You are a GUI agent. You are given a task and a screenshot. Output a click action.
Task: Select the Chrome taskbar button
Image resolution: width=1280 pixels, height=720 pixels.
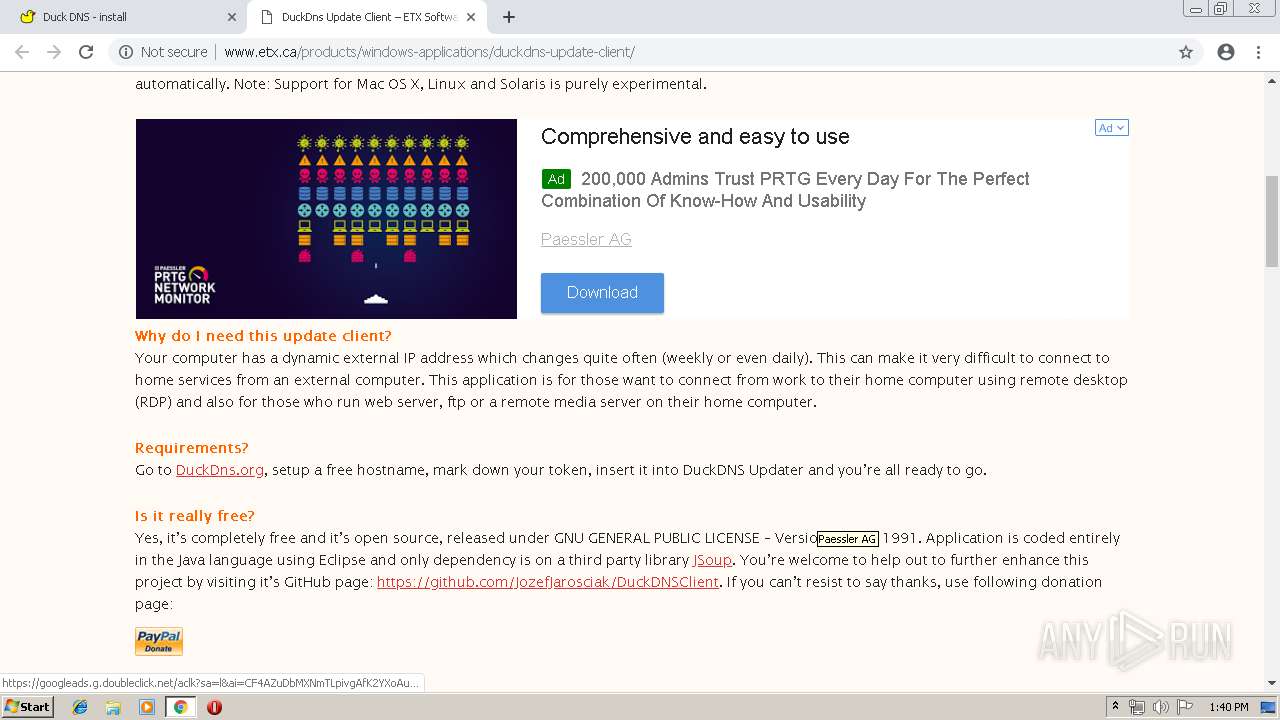[x=180, y=707]
